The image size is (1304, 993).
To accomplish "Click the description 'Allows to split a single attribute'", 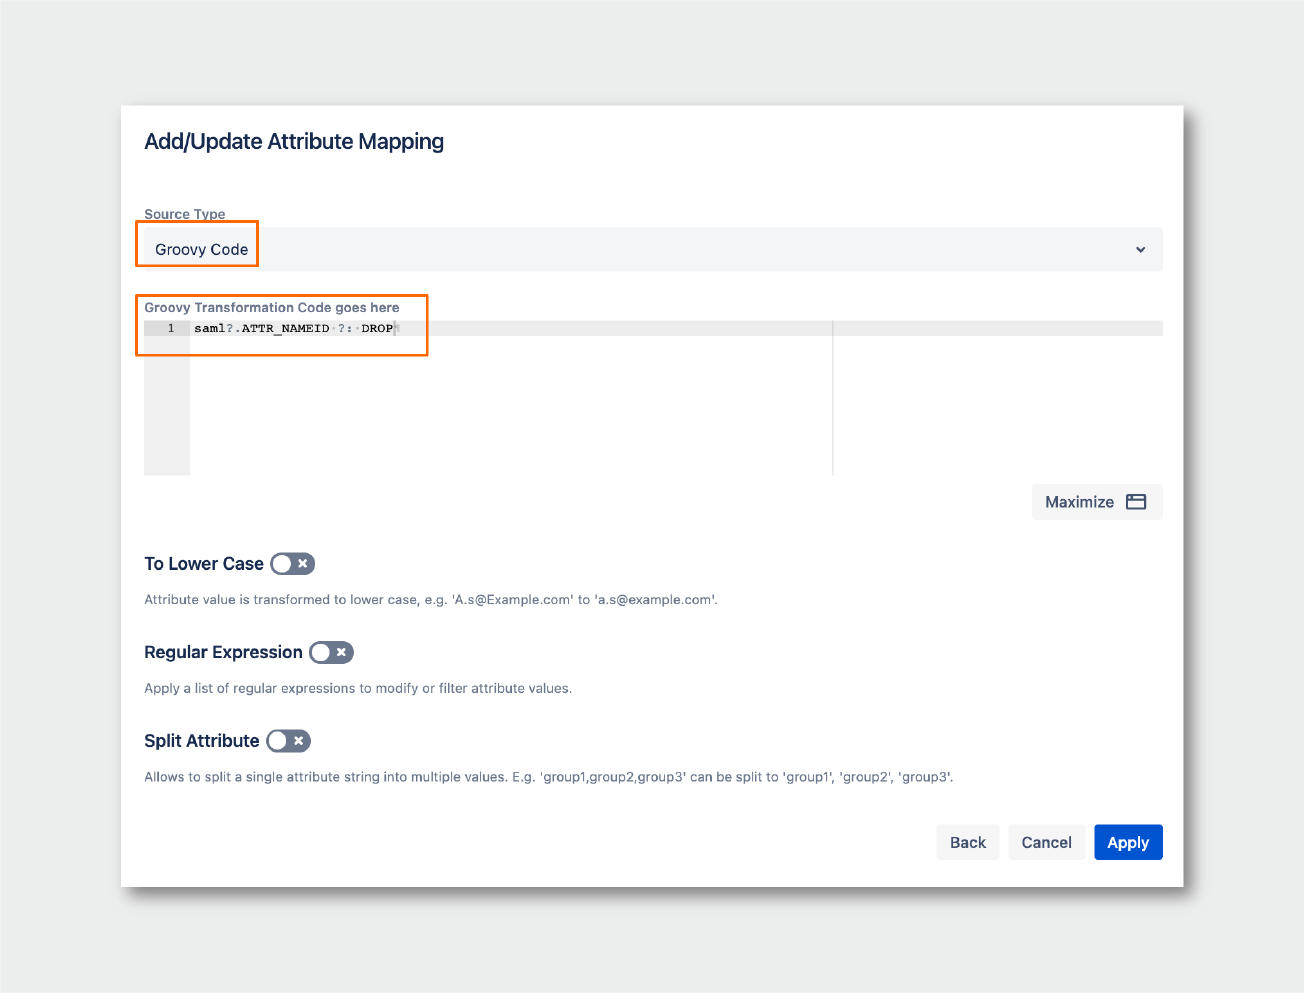I will click(x=549, y=777).
